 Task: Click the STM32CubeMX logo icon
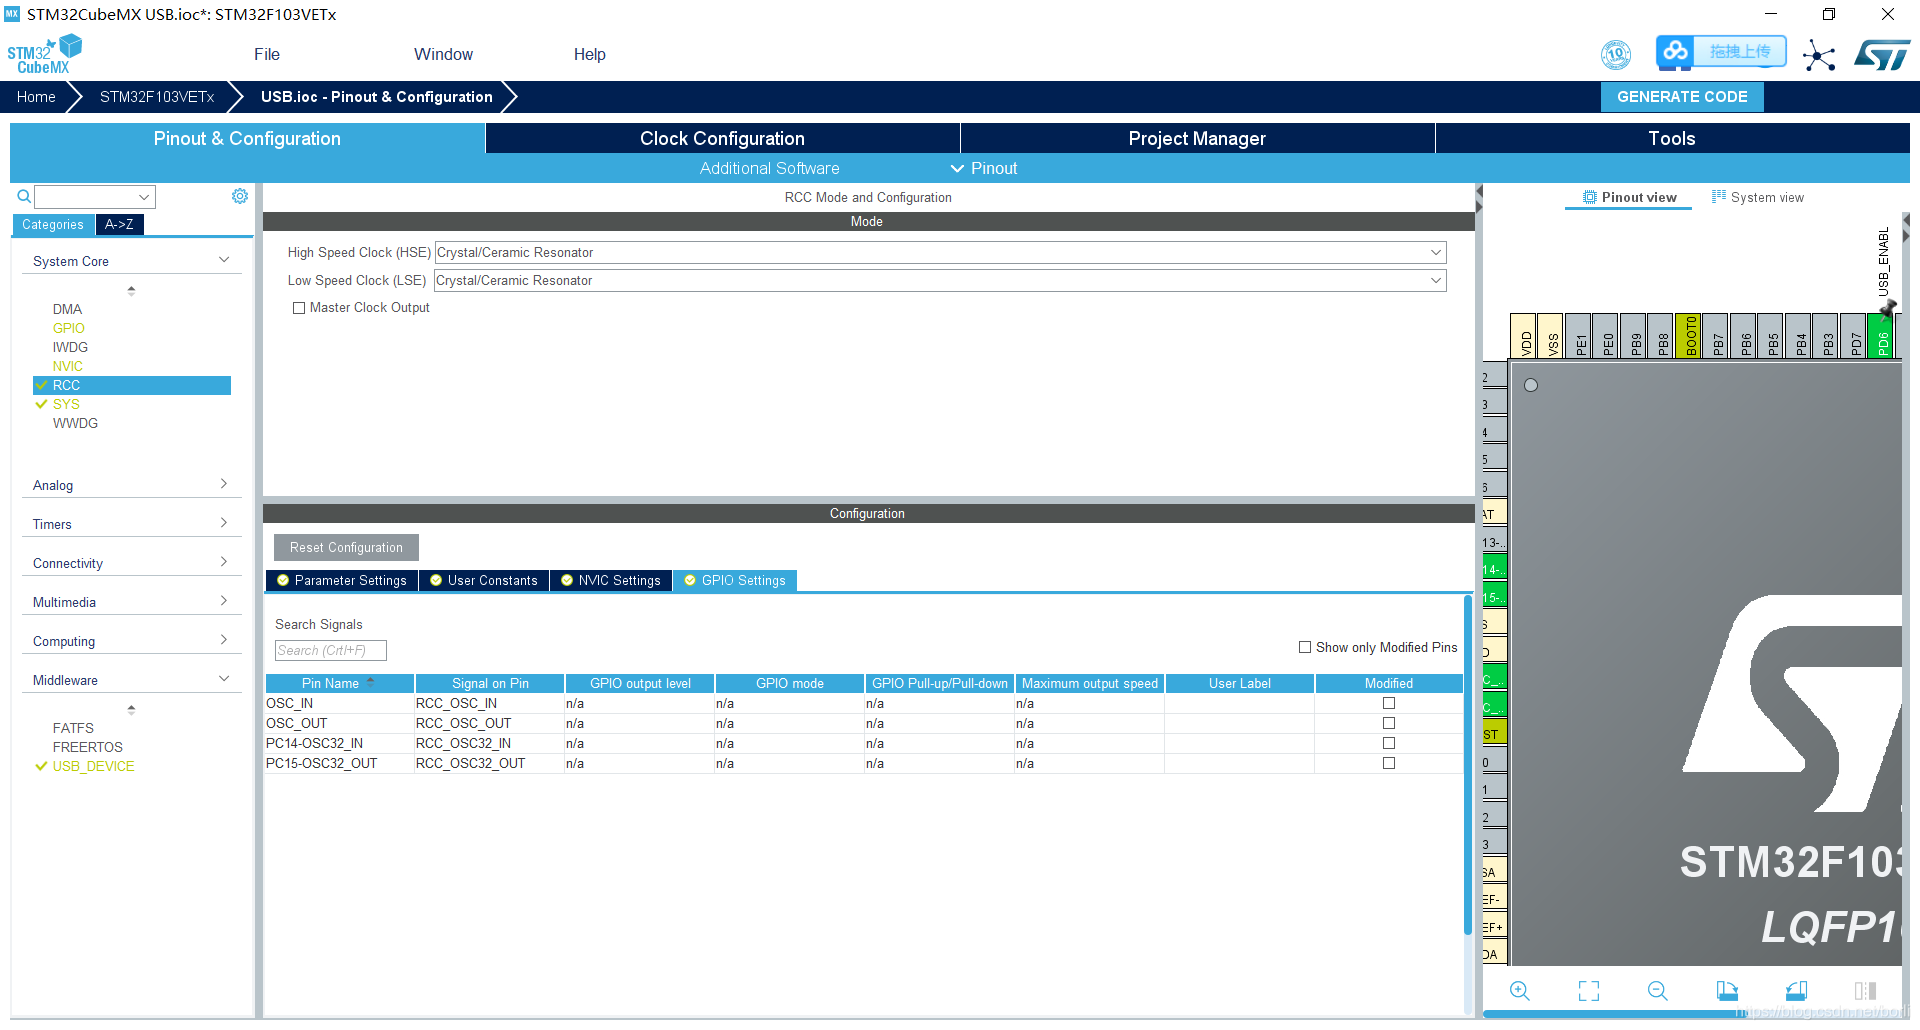(44, 54)
